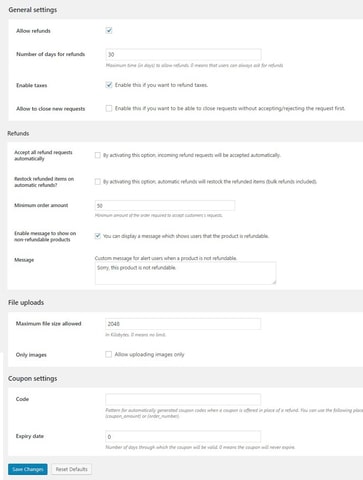Click the Allow uploading images only label
The image size is (363, 480).
pyautogui.click(x=149, y=354)
